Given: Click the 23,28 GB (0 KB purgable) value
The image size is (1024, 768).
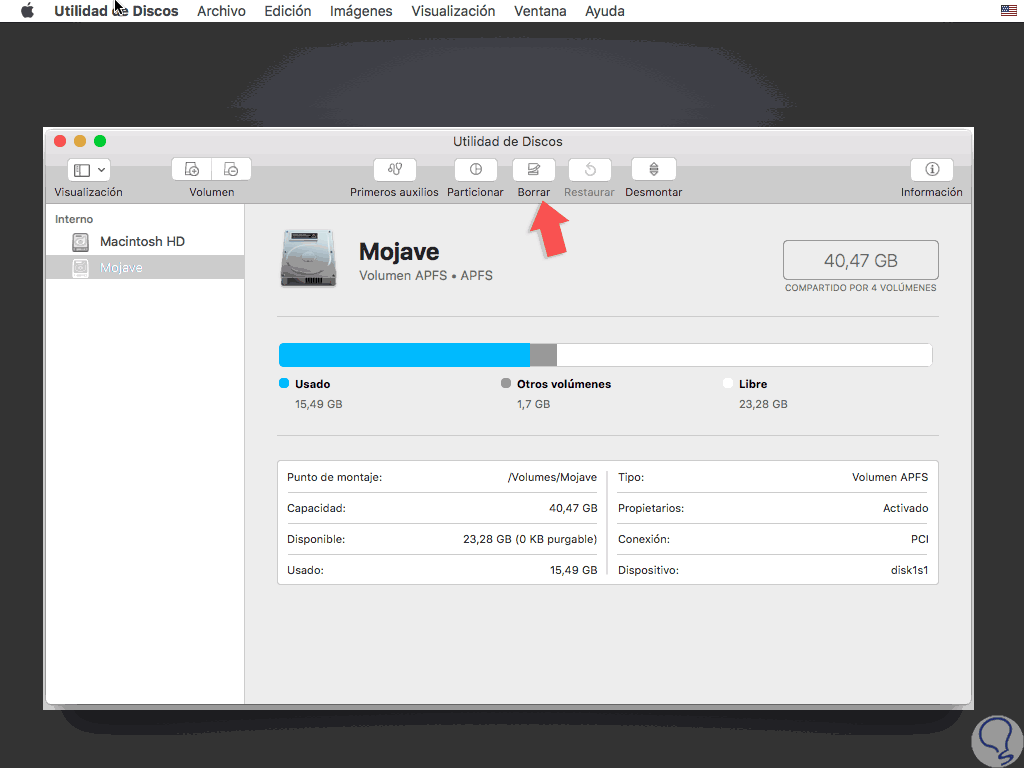Looking at the screenshot, I should (x=530, y=539).
